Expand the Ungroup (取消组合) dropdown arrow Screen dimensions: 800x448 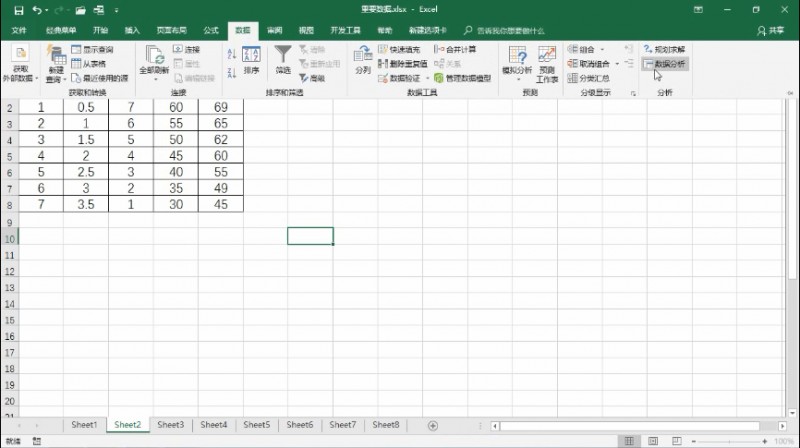[617, 64]
